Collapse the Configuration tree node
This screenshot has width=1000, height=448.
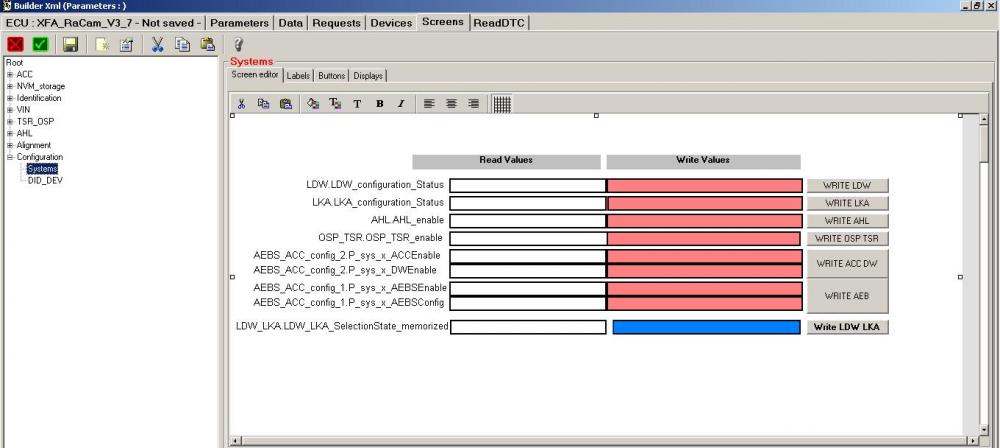[x=10, y=157]
